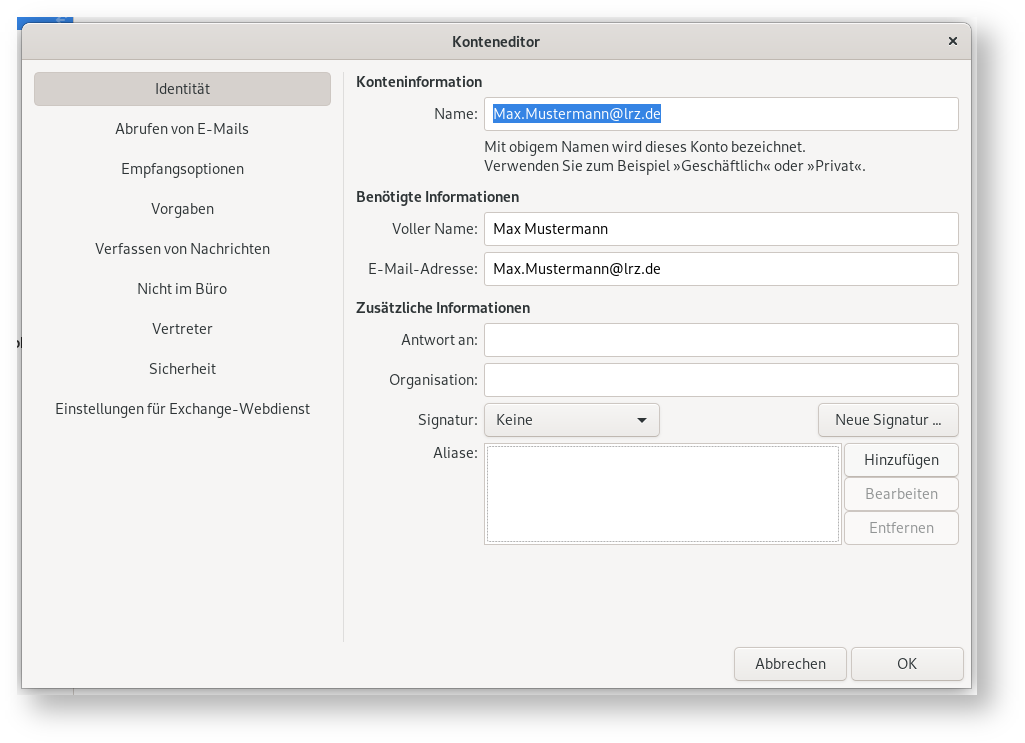Close the Konteneditor dialog window

[952, 41]
